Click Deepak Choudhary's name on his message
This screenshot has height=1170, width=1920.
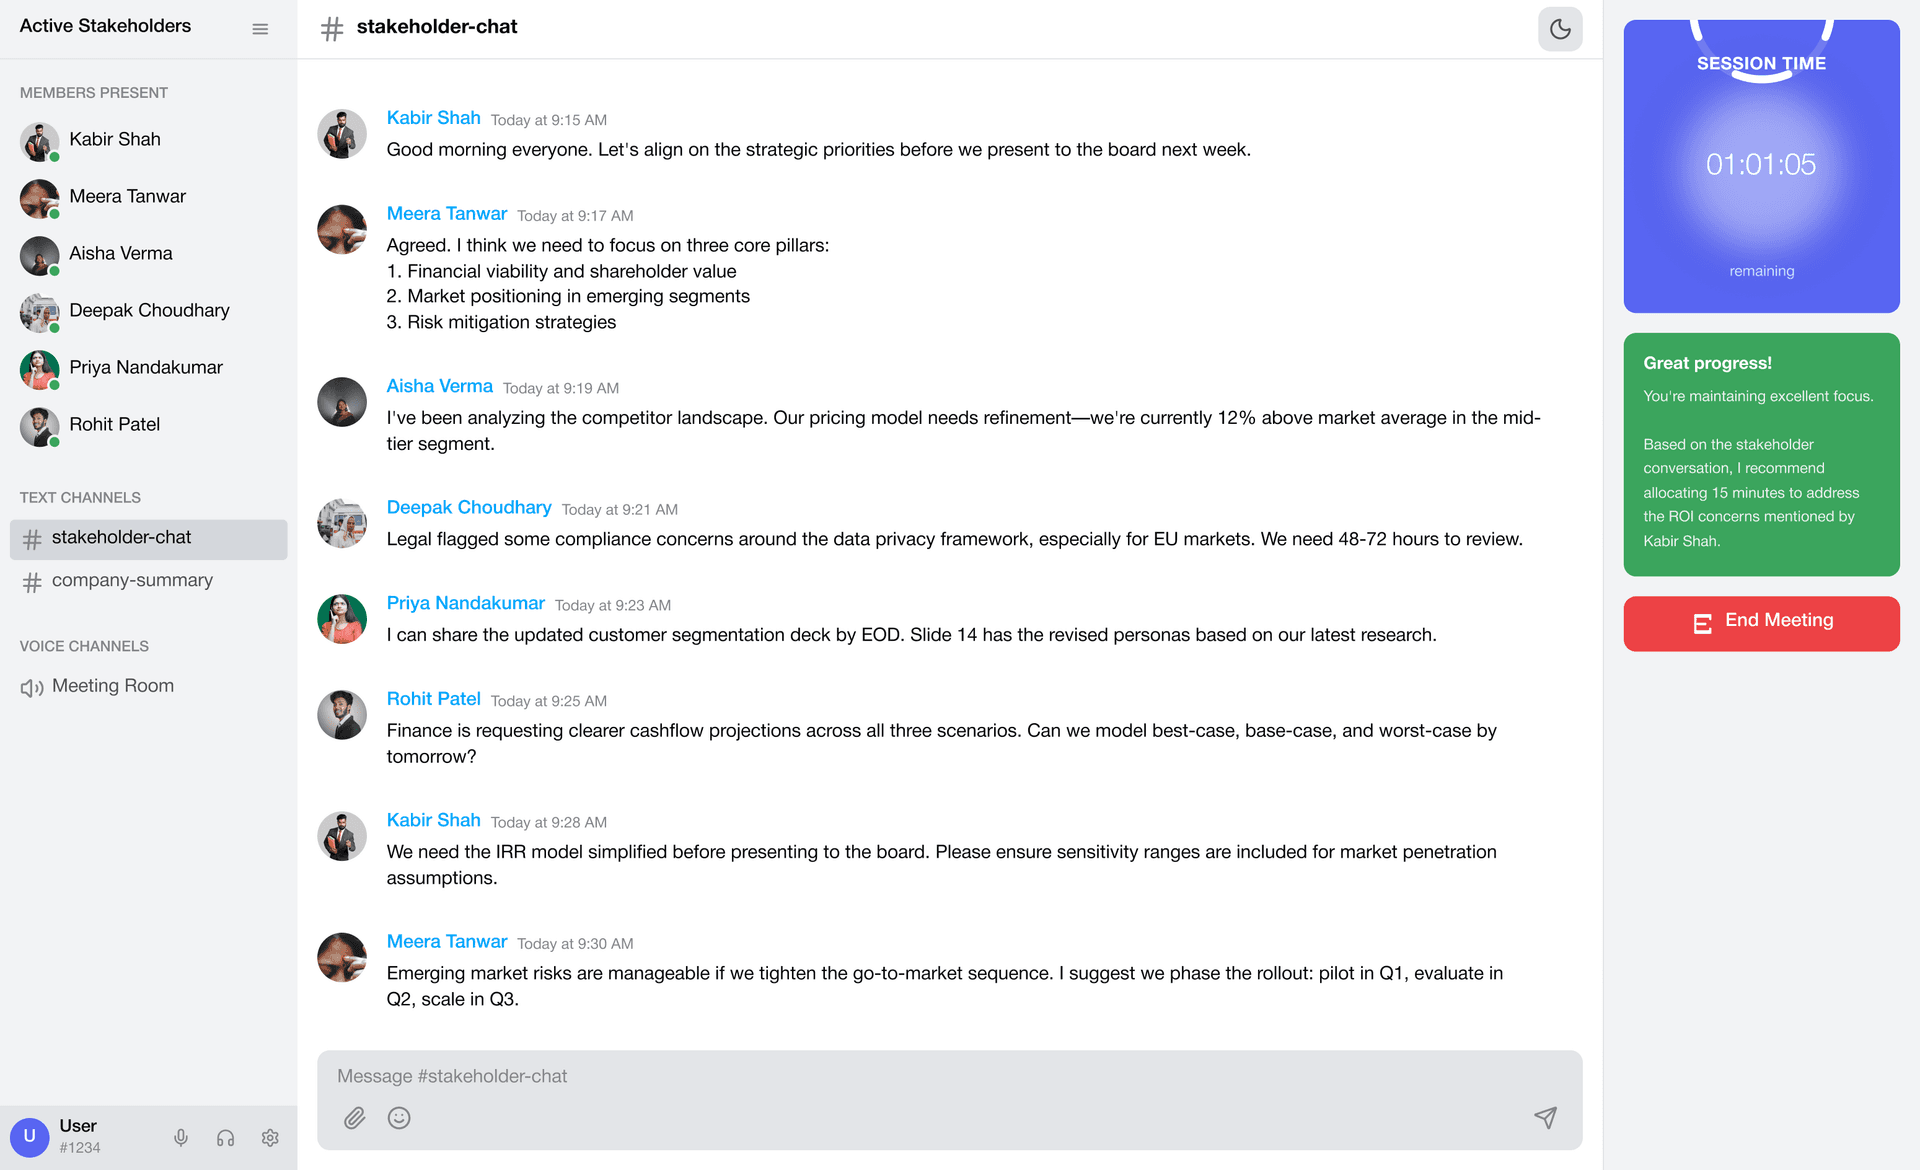coord(469,507)
